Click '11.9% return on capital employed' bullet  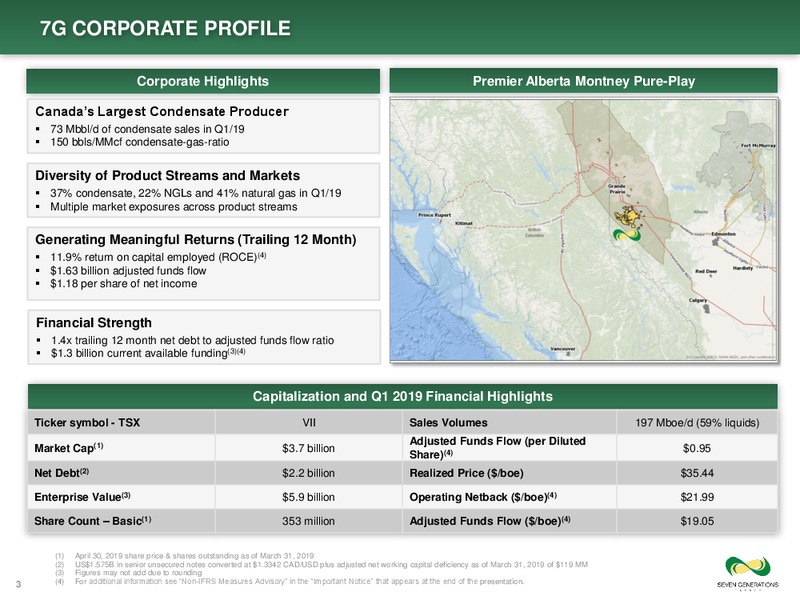point(158,257)
